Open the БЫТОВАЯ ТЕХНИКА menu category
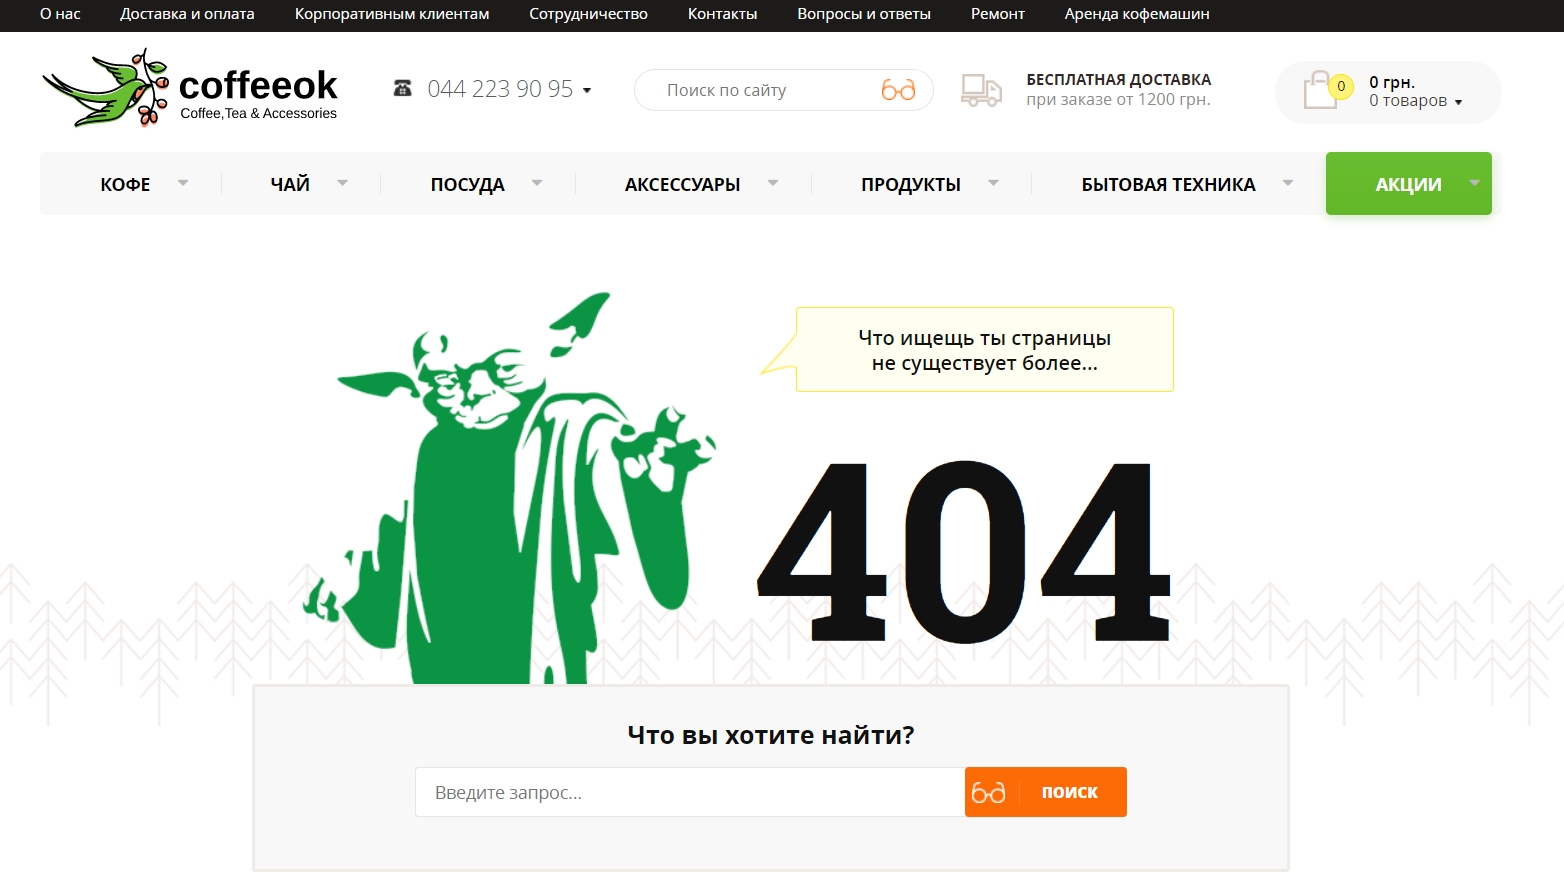Screen dimensions: 1564x890 [1167, 184]
